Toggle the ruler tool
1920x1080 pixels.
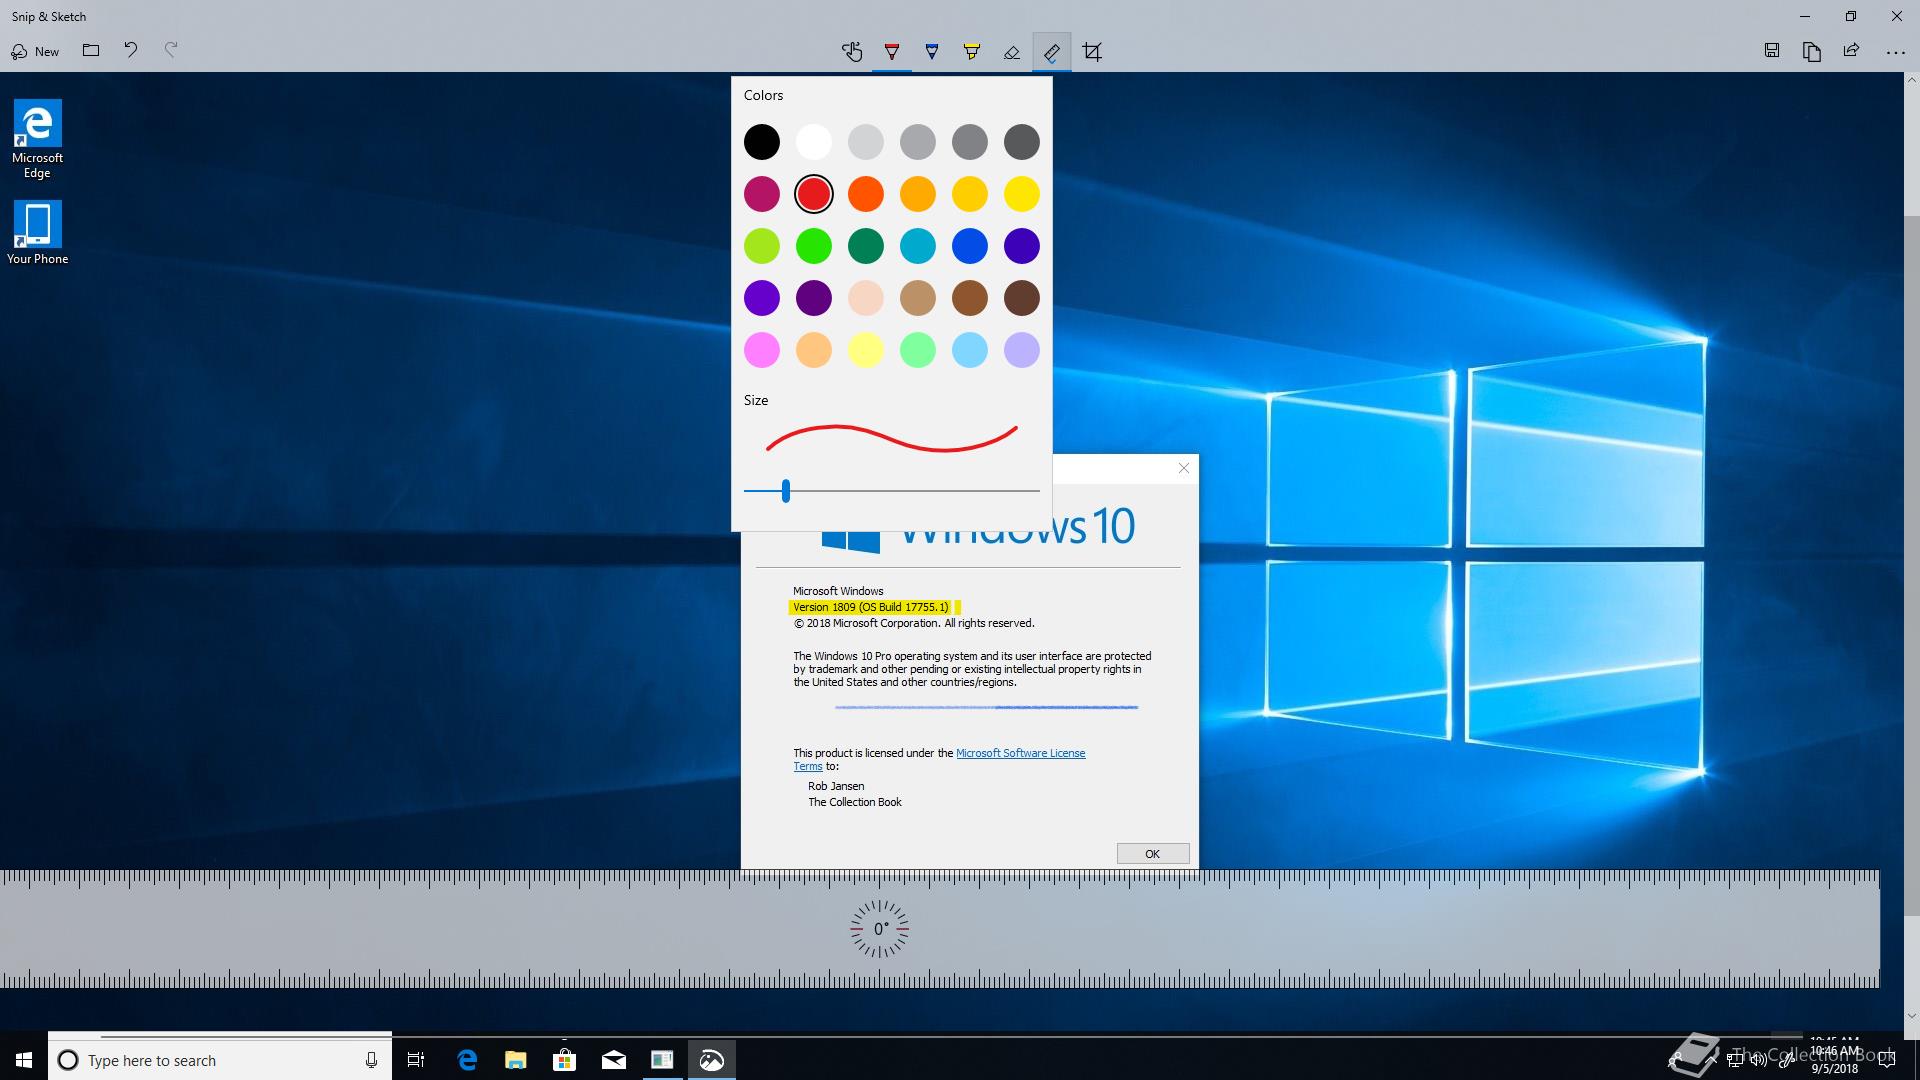tap(1052, 52)
